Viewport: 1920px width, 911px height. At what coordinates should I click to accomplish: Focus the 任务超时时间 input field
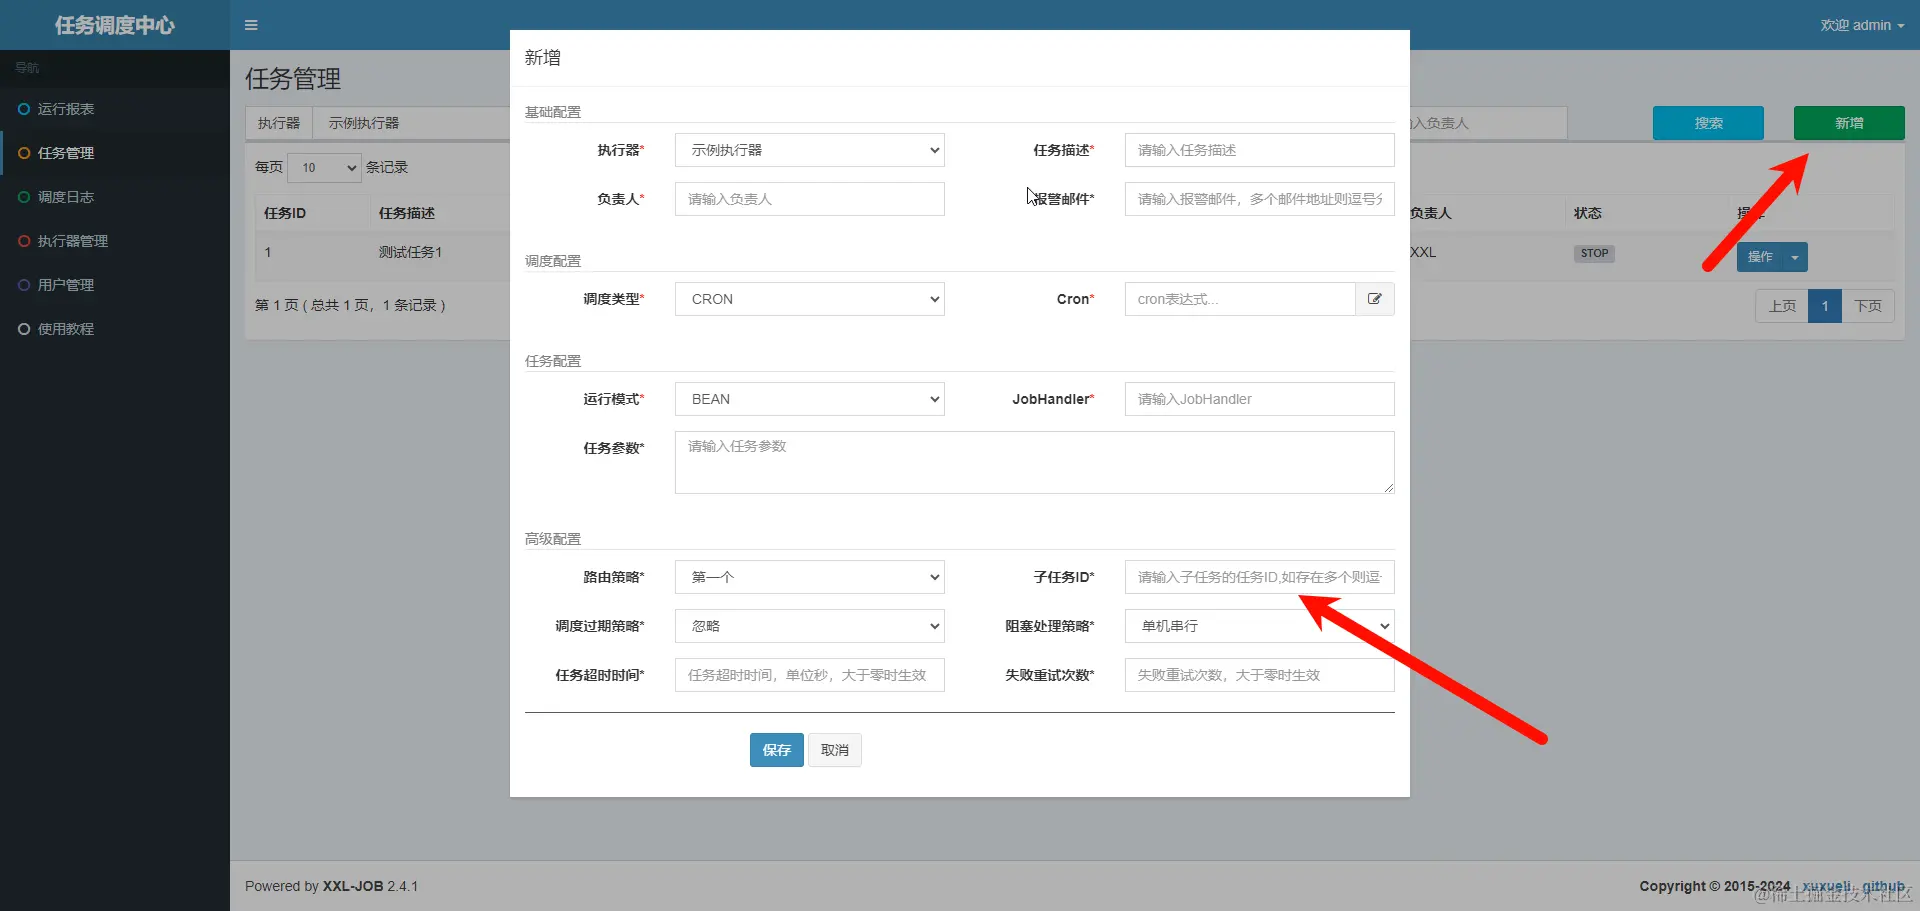810,675
